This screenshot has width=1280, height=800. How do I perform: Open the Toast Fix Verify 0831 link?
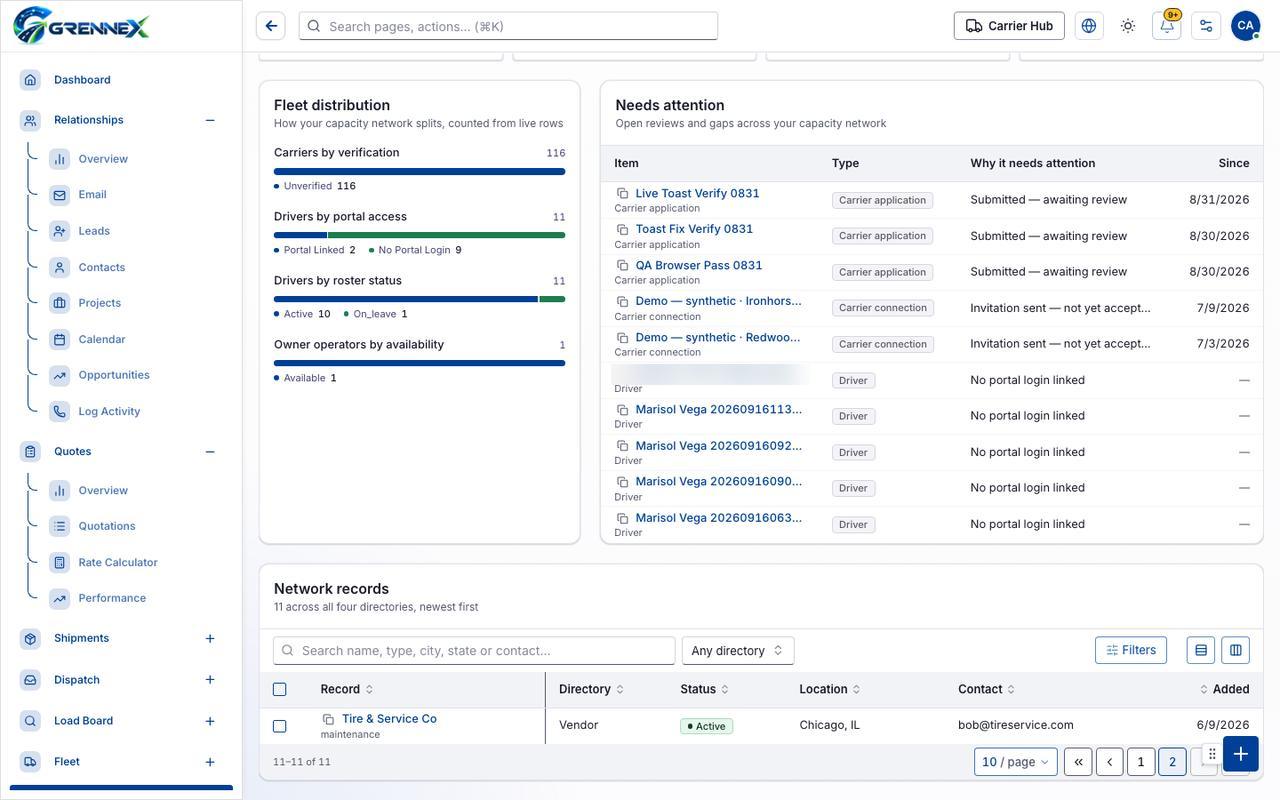[694, 229]
